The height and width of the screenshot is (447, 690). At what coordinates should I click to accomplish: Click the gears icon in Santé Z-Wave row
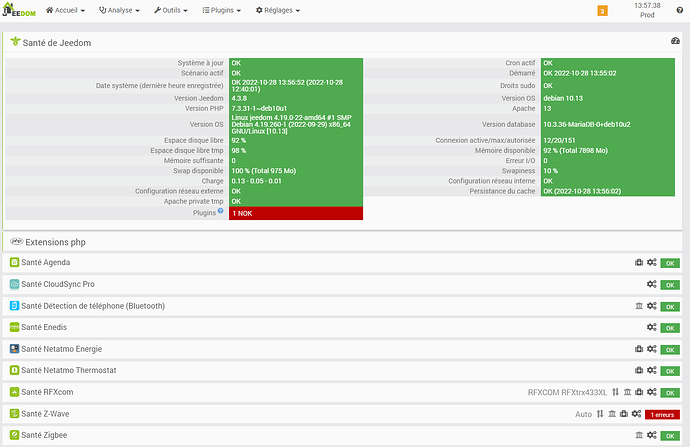[x=636, y=414]
